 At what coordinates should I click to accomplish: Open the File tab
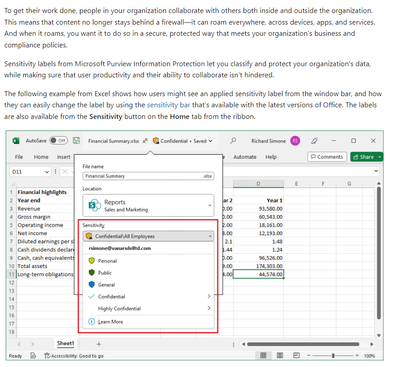19,157
